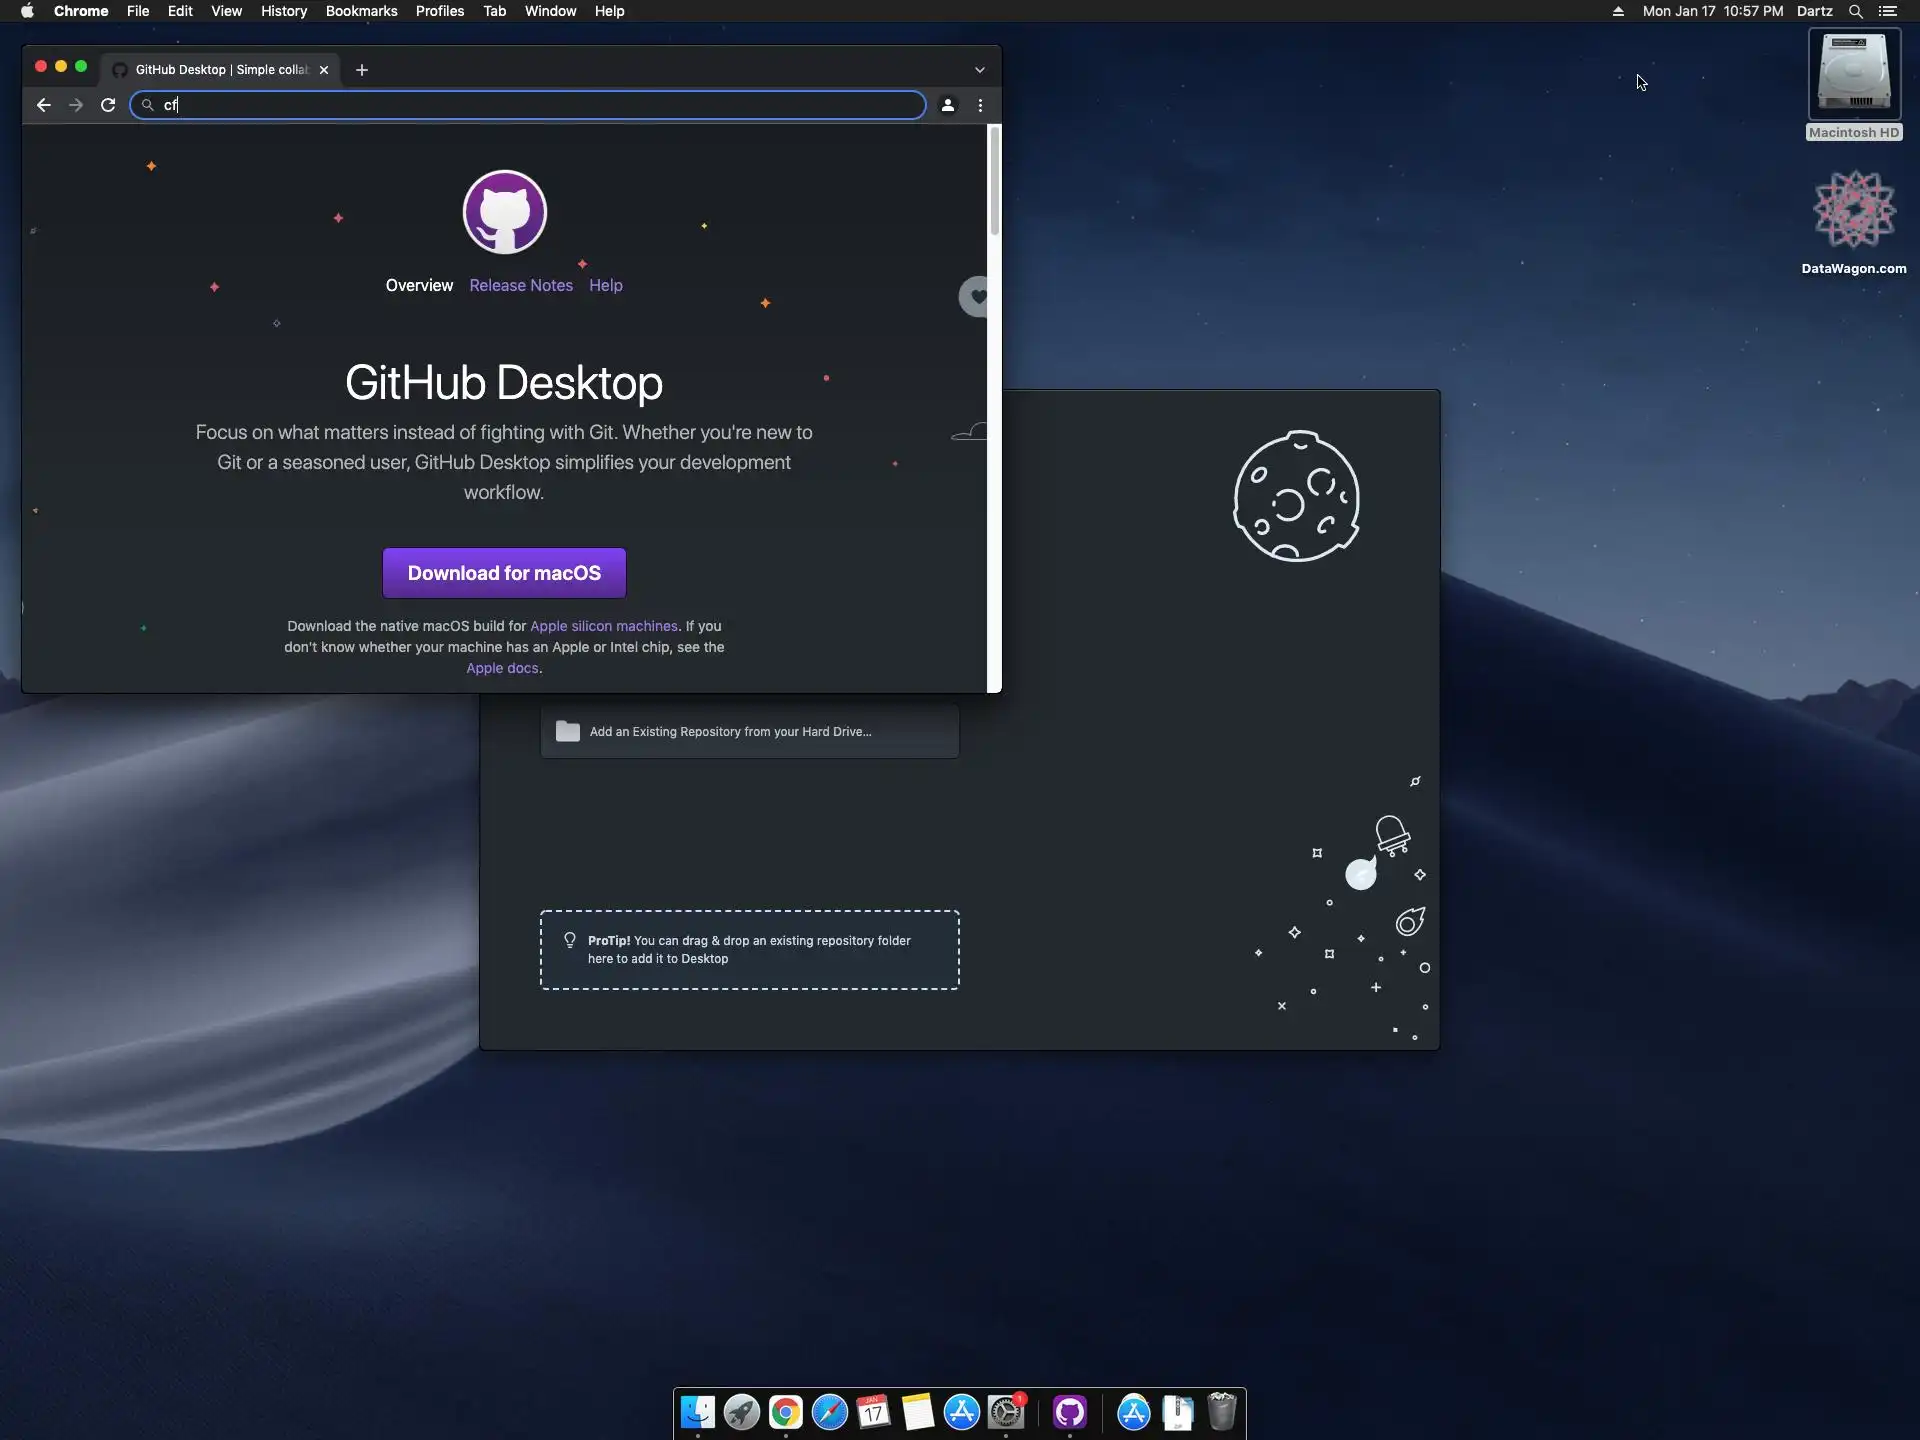Launch GitHub Desktop from the Dock
The width and height of the screenshot is (1920, 1440).
pyautogui.click(x=1069, y=1412)
